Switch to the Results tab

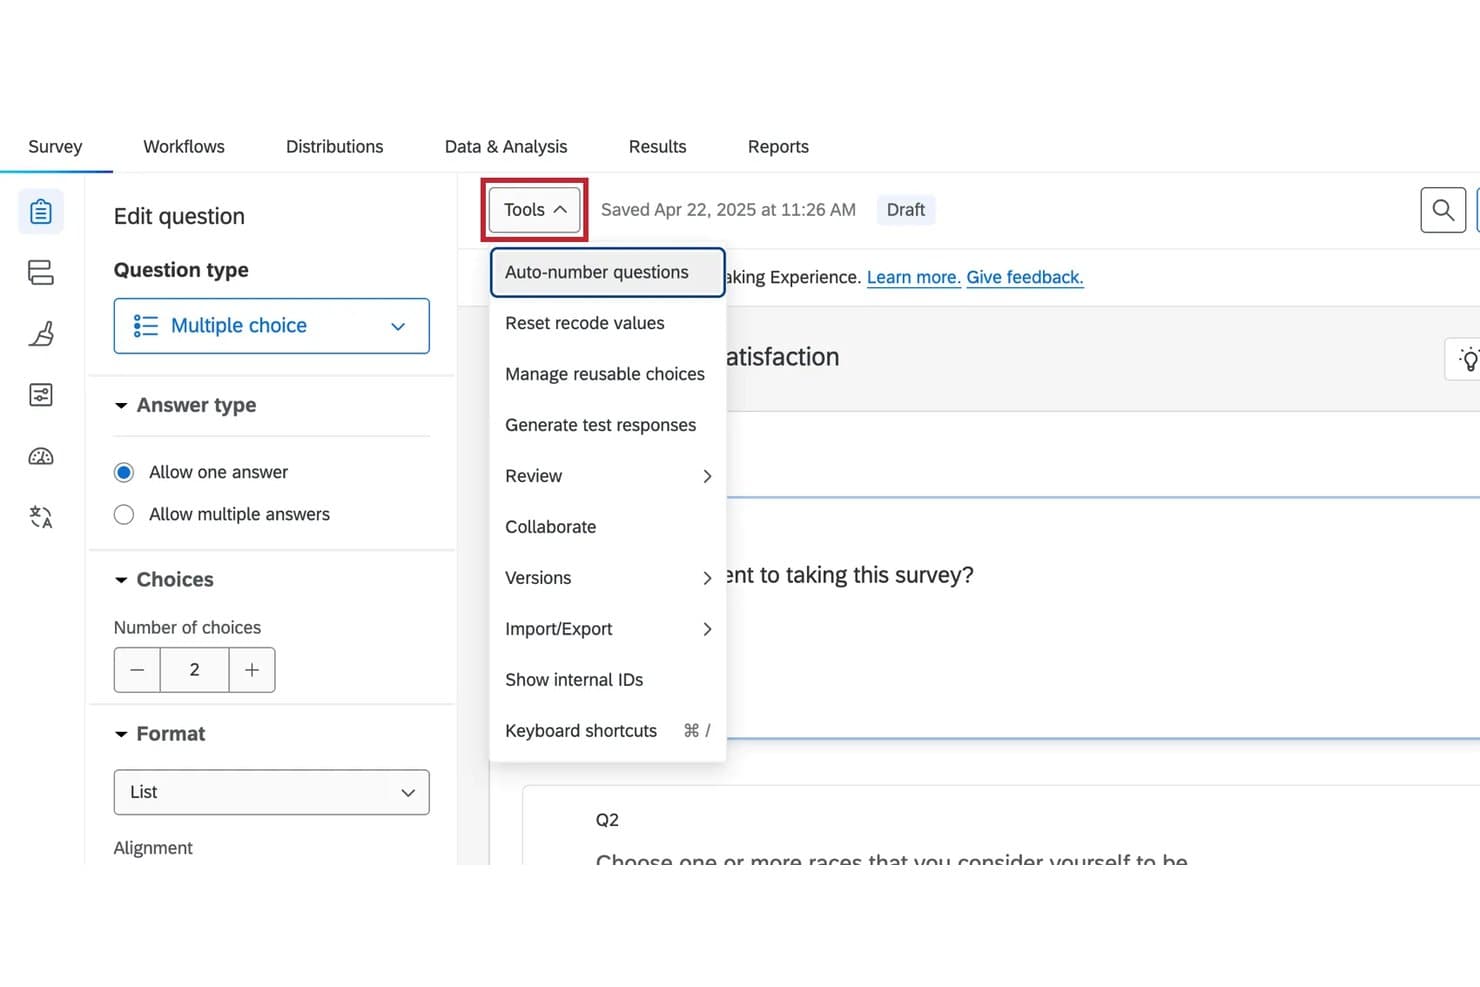tap(657, 147)
